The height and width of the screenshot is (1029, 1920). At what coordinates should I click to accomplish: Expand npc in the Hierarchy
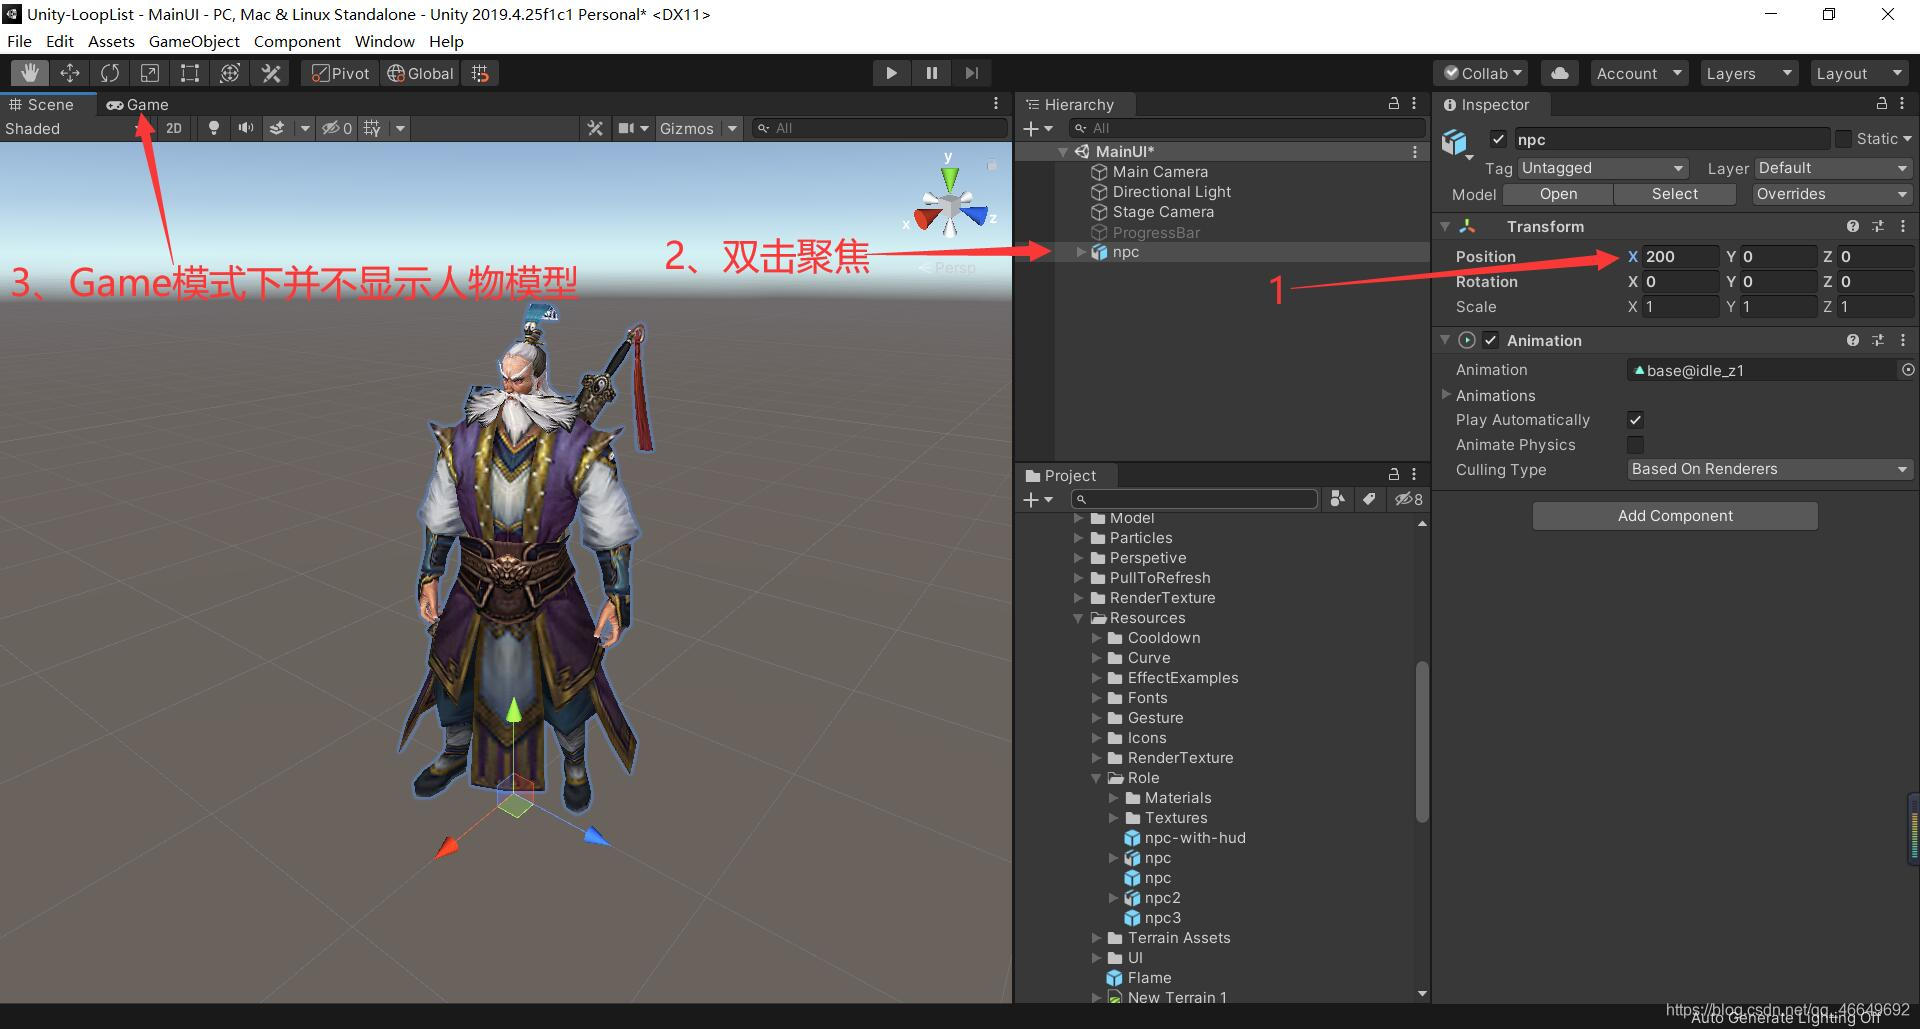tap(1081, 252)
